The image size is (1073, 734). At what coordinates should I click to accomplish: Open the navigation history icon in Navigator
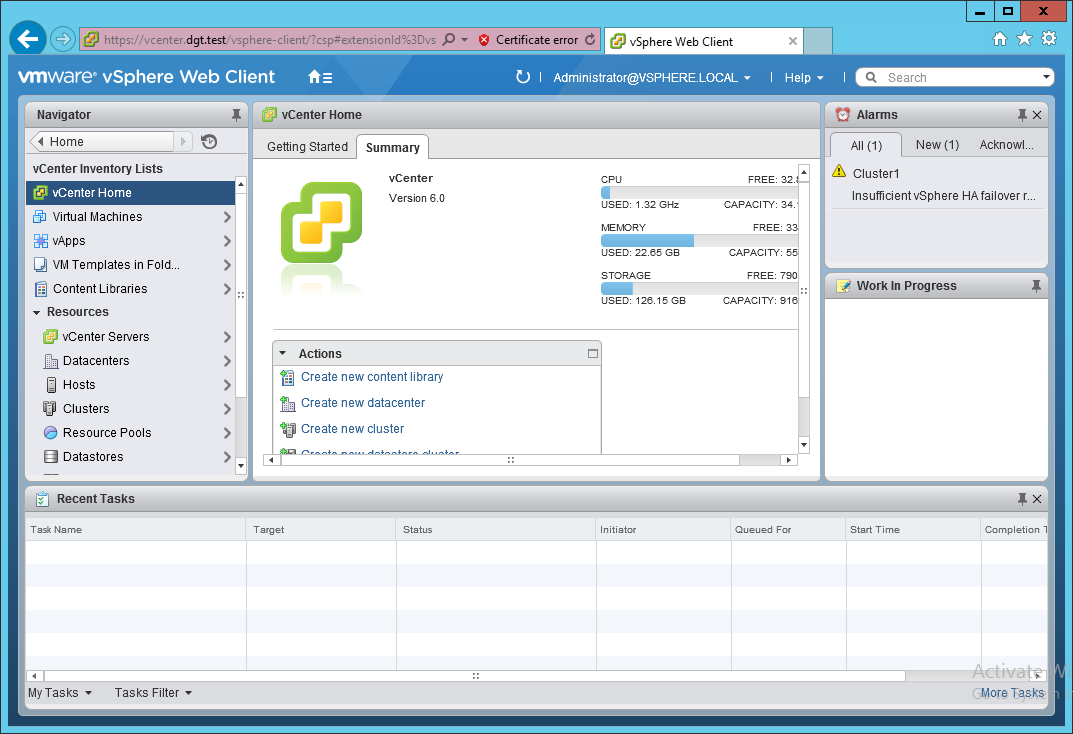(209, 142)
